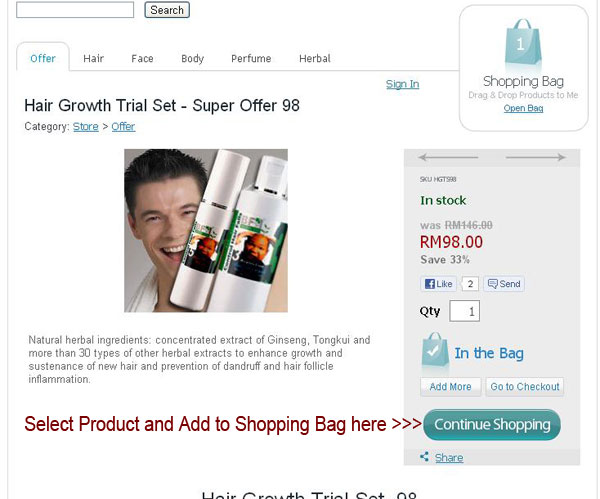Image resolution: width=600 pixels, height=499 pixels.
Task: Focus the Qty quantity input field
Action: pos(465,311)
